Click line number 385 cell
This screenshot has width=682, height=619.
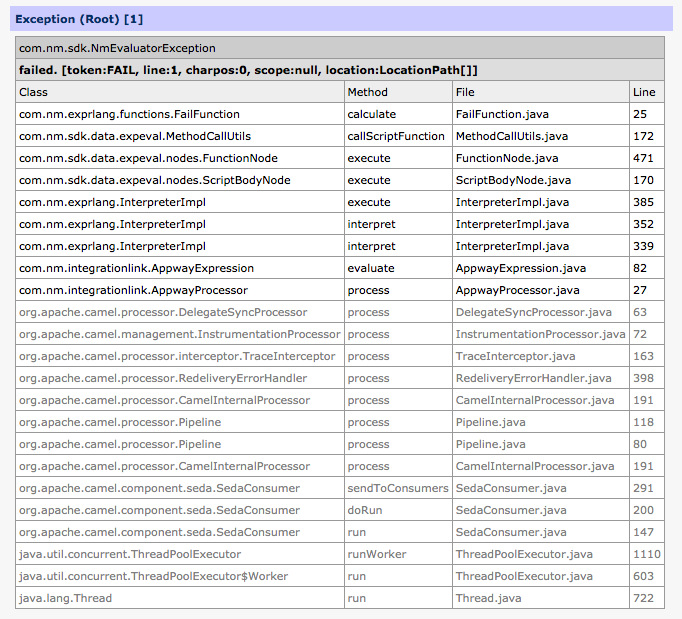coord(647,202)
